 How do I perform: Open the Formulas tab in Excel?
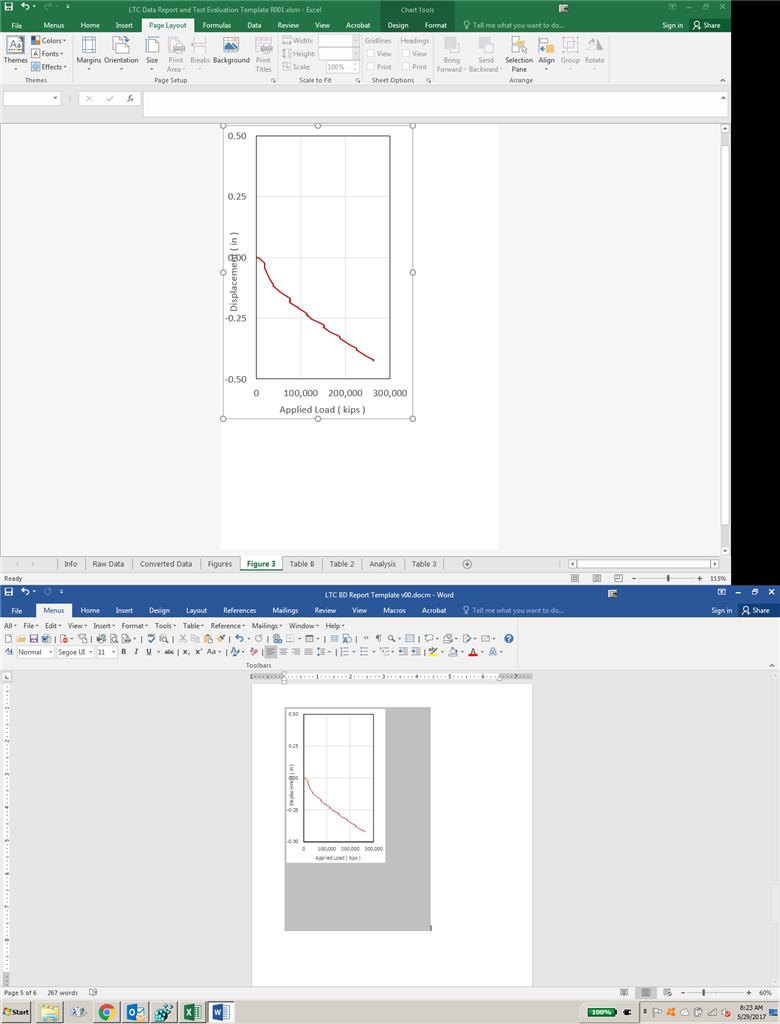coord(217,25)
